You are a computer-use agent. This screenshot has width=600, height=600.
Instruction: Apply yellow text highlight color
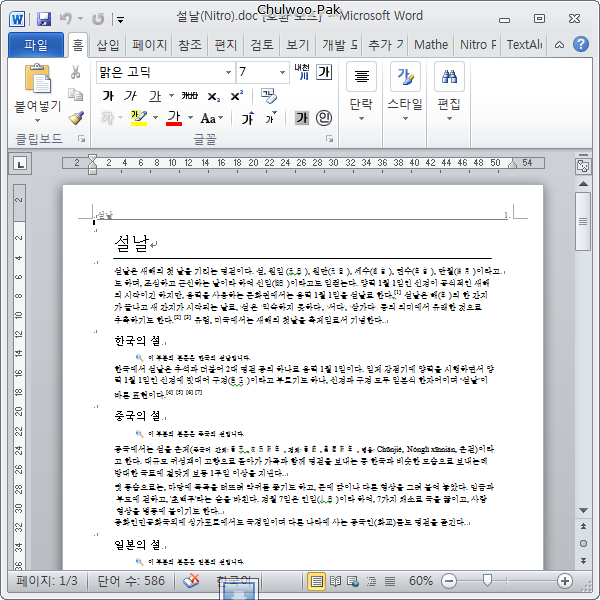139,118
